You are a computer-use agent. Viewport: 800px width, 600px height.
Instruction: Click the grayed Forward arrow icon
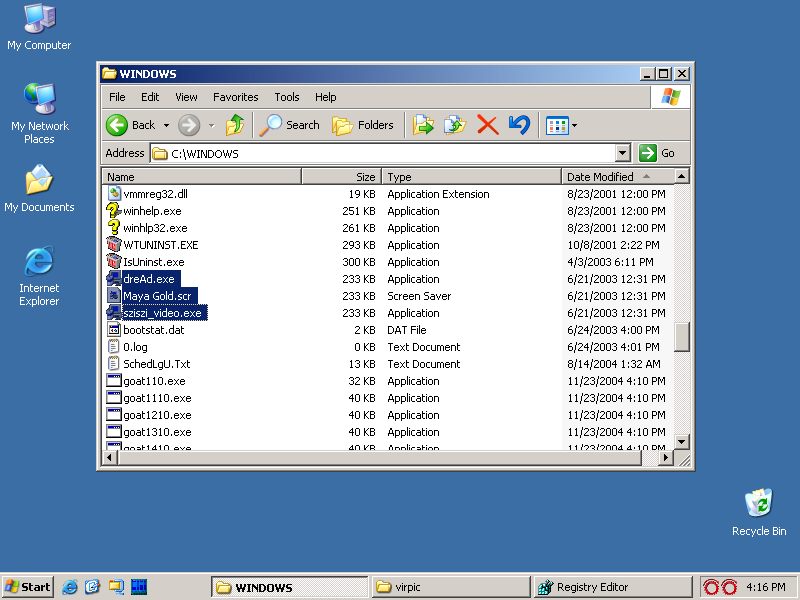point(189,125)
